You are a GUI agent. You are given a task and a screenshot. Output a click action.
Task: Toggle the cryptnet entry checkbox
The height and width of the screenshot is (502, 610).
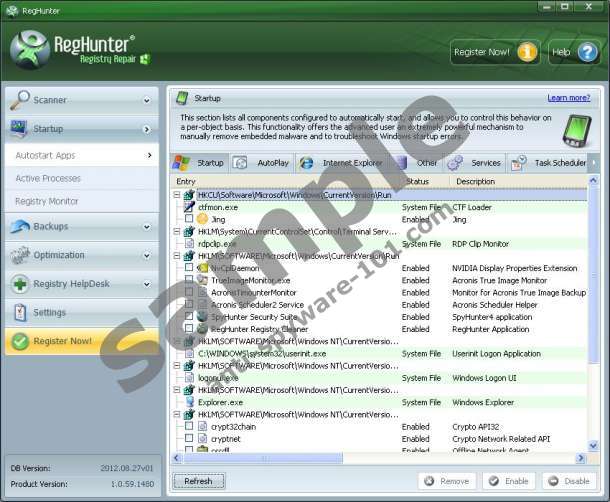[189, 438]
